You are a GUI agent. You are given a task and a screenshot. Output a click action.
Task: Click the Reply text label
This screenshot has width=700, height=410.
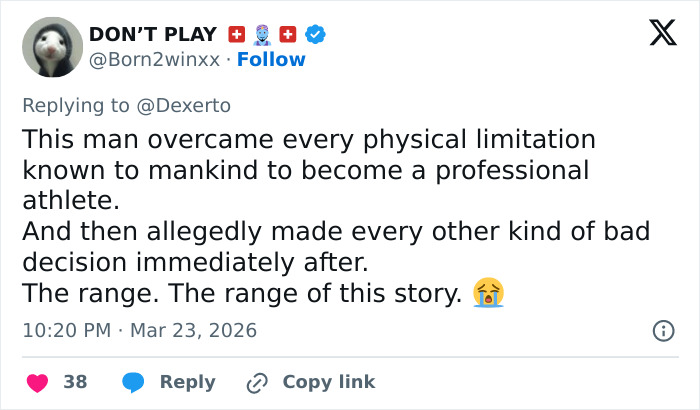click(x=187, y=382)
